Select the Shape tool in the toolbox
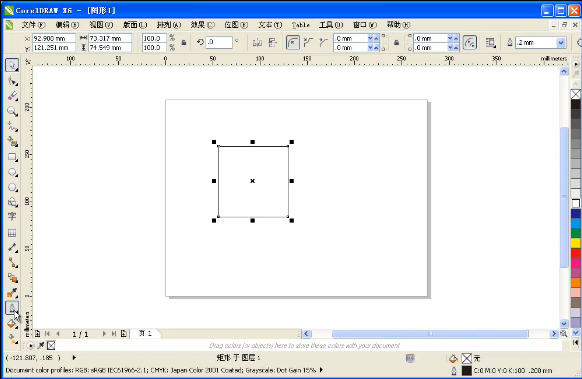Image resolution: width=582 pixels, height=379 pixels. (12, 81)
